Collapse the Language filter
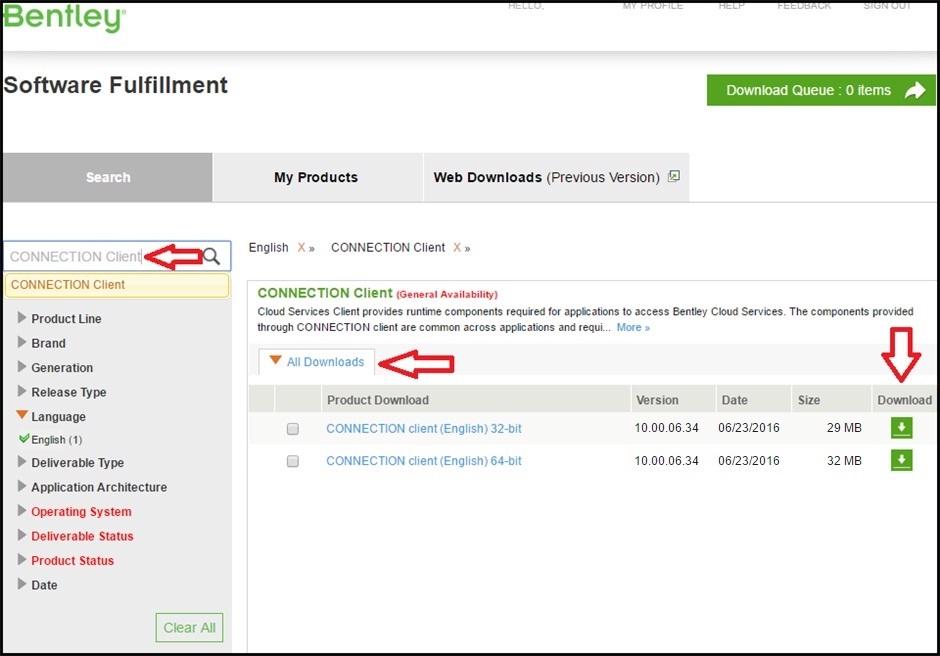The width and height of the screenshot is (940, 656). (x=22, y=415)
